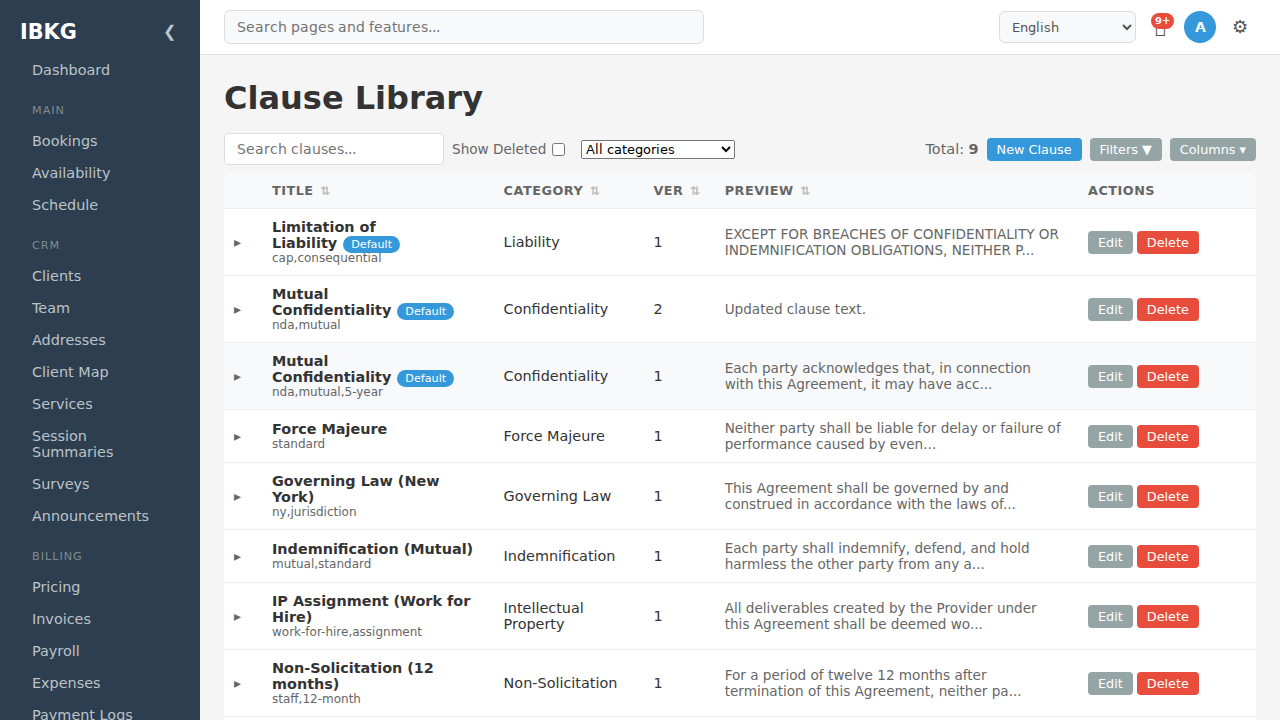The height and width of the screenshot is (720, 1280).
Task: Sort by the Ver column sort icon
Action: (695, 191)
